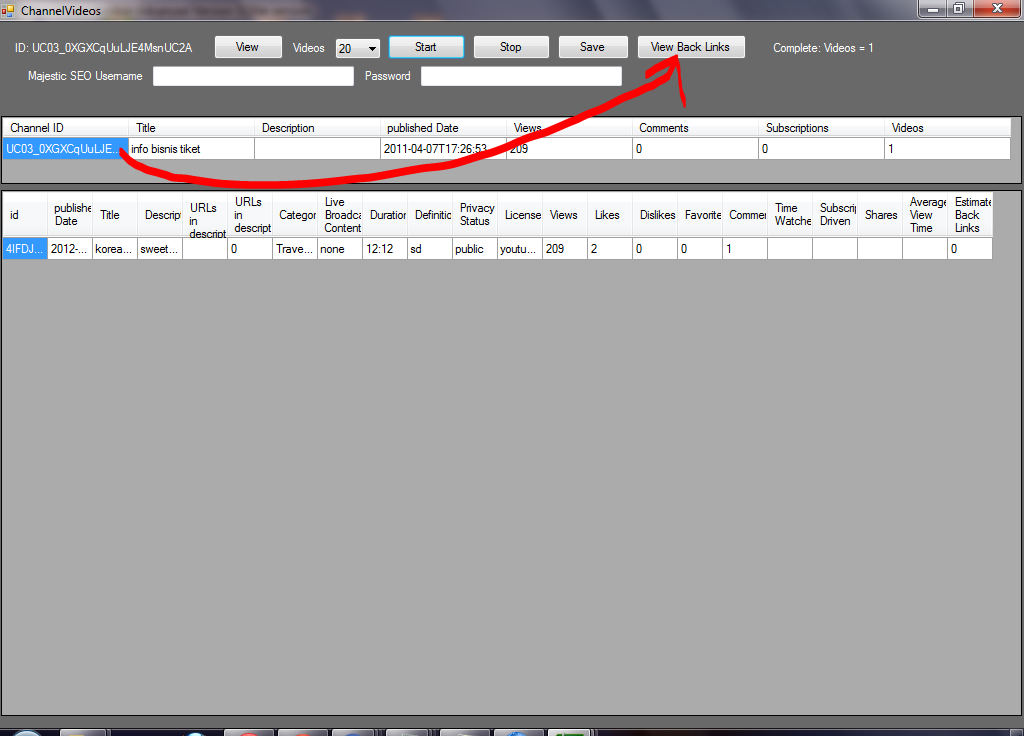Open the Videos count dropdown showing 20
The image size is (1024, 736).
pyautogui.click(x=357, y=48)
